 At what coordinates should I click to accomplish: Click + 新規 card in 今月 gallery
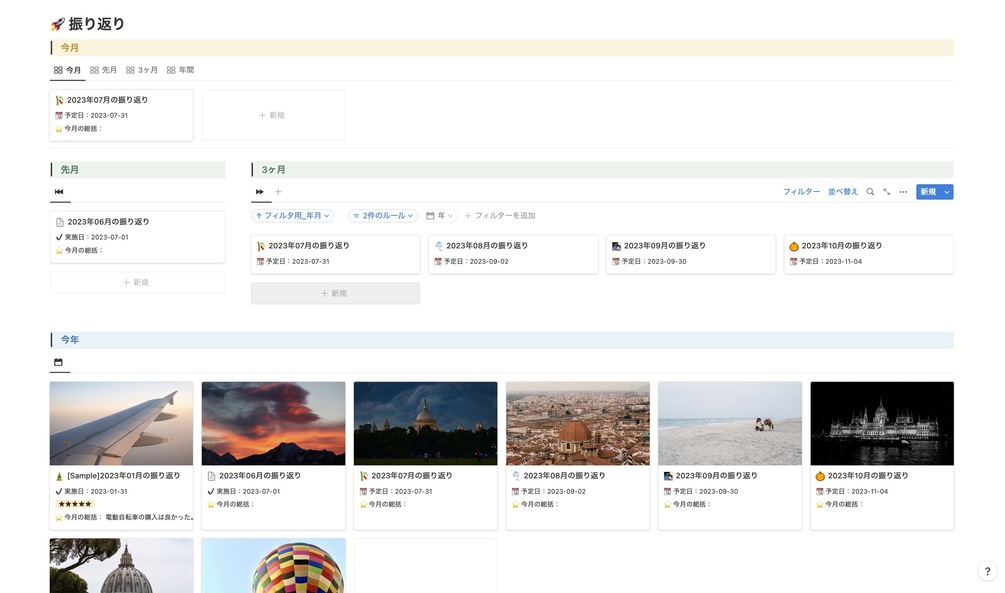coord(274,115)
